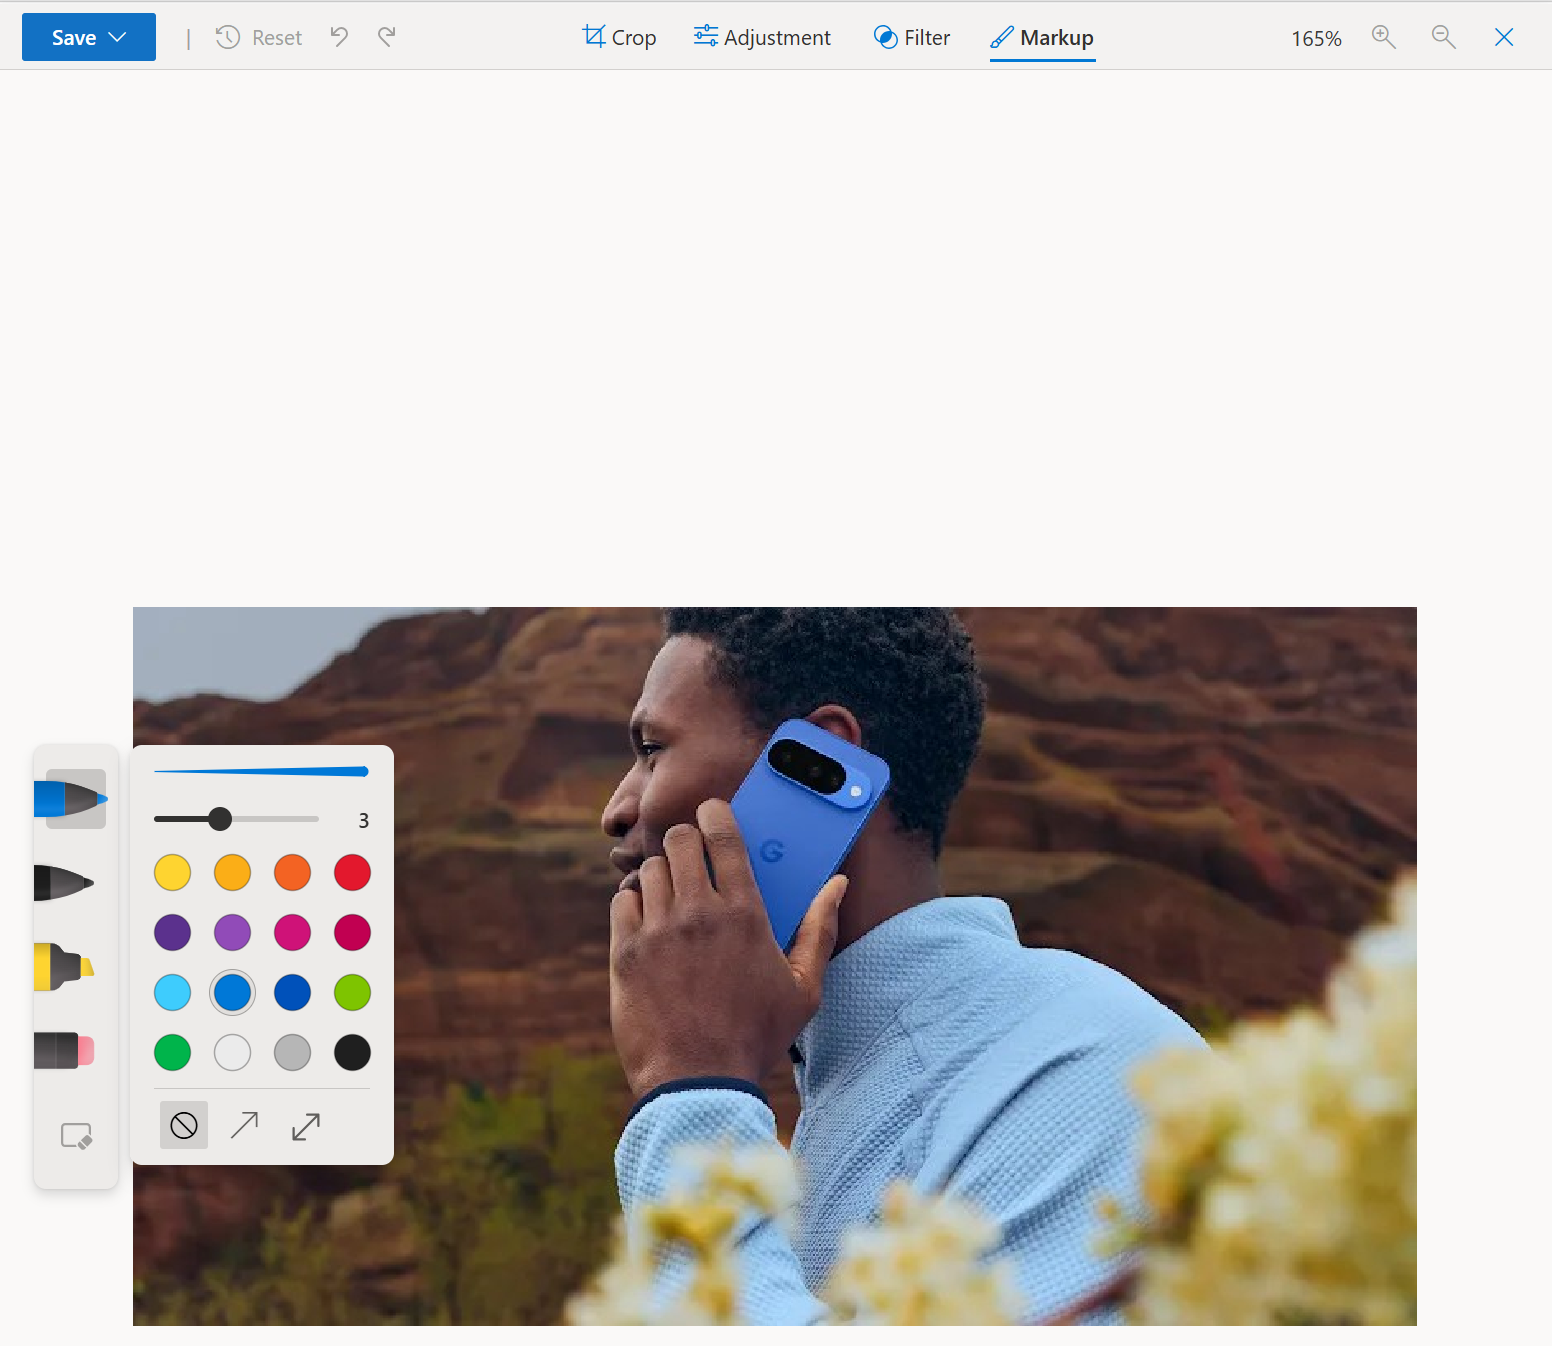Switch to the Crop tab
Screen dimensions: 1552x1346
tap(619, 37)
